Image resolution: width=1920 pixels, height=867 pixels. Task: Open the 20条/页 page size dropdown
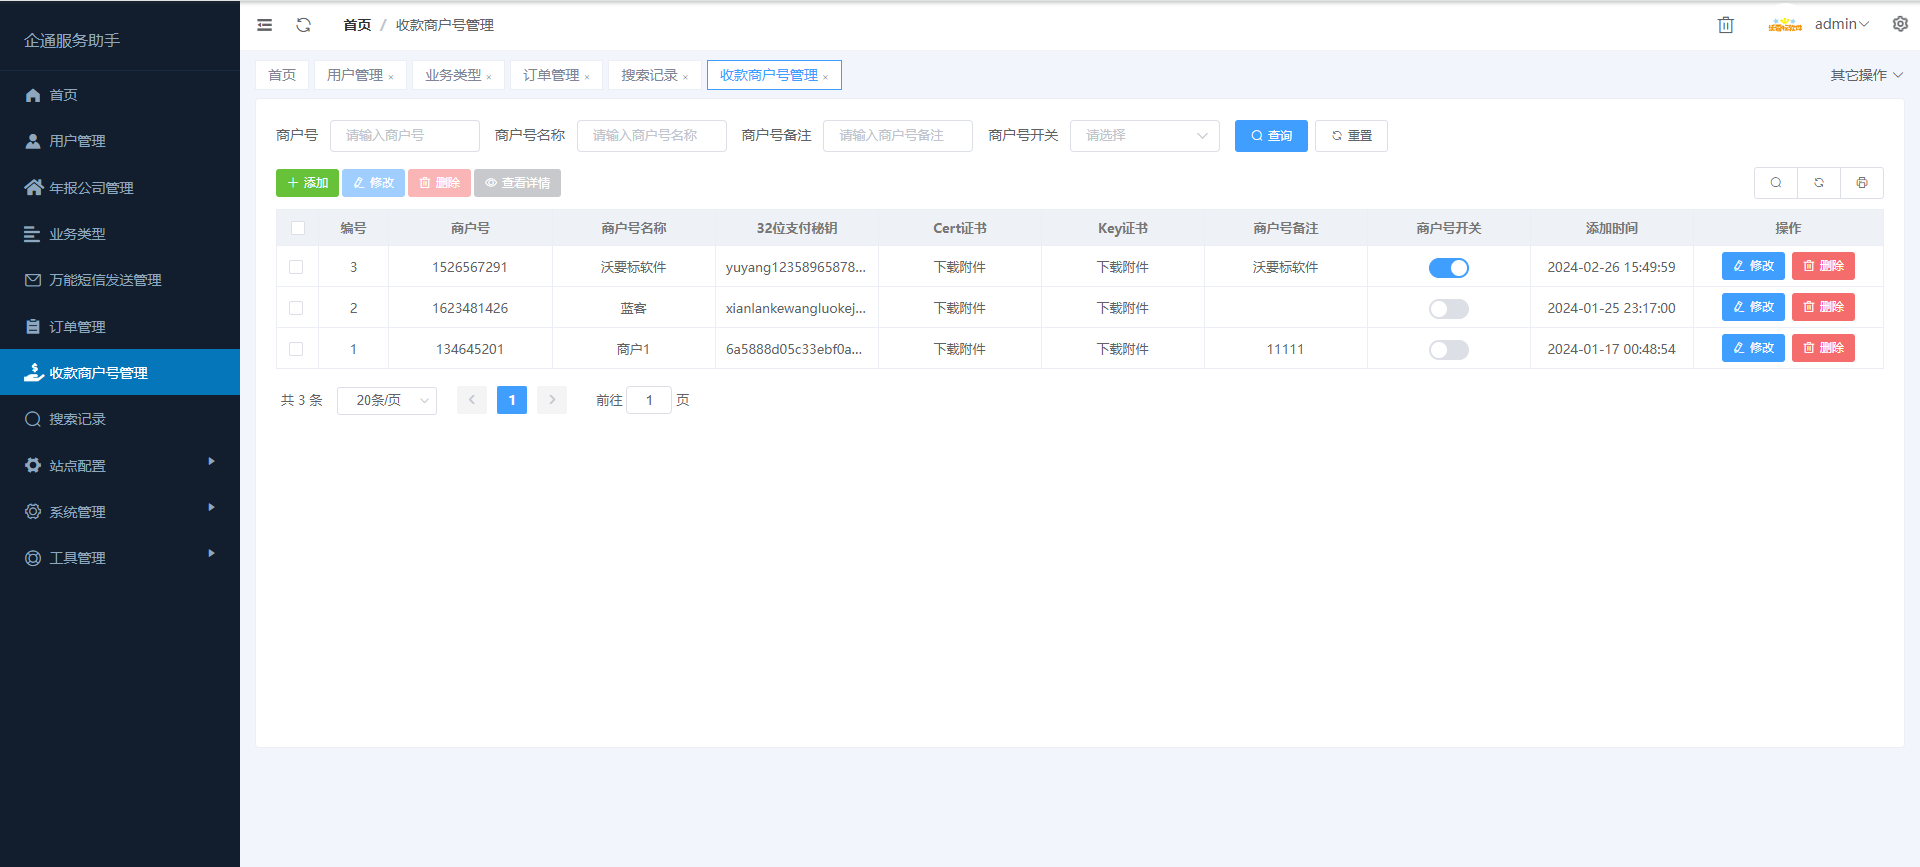pos(387,400)
